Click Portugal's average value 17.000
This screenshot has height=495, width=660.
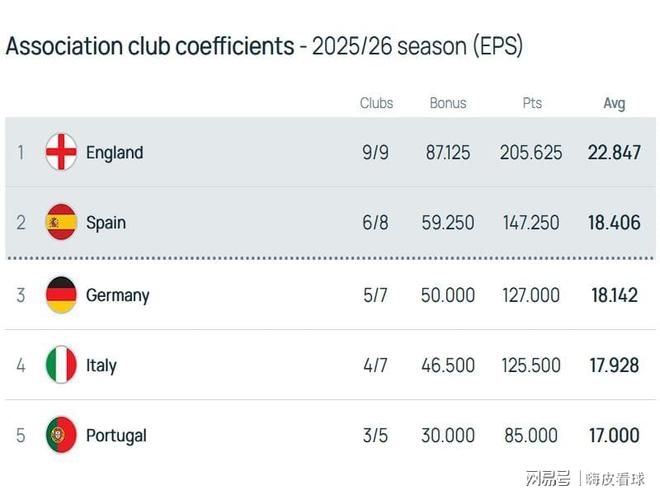click(614, 435)
